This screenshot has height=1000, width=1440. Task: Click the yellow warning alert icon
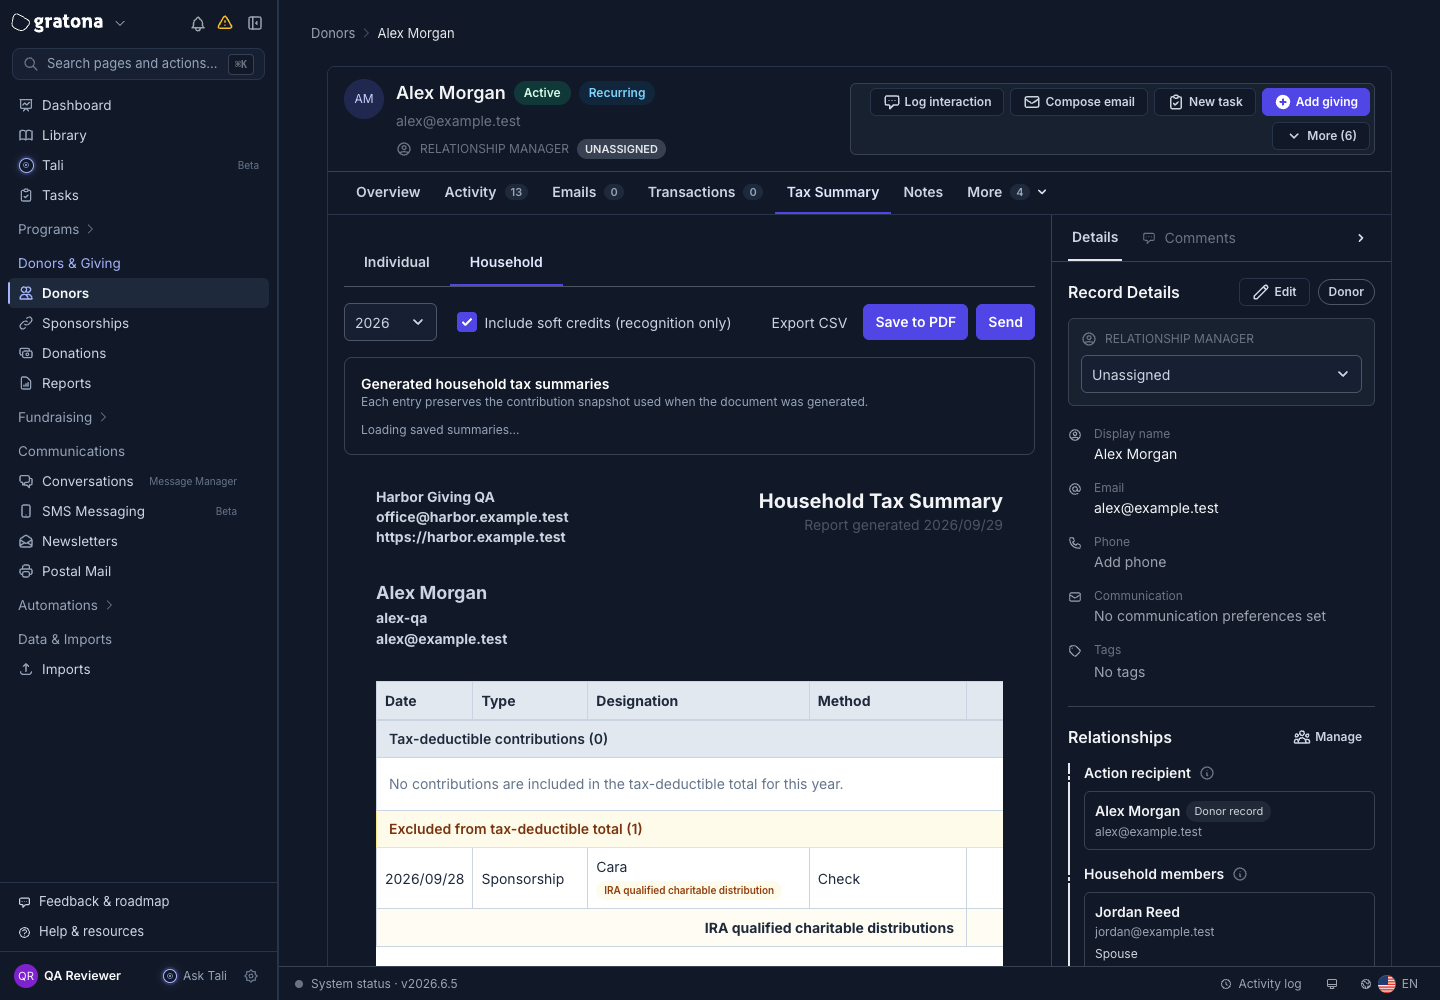tap(225, 23)
